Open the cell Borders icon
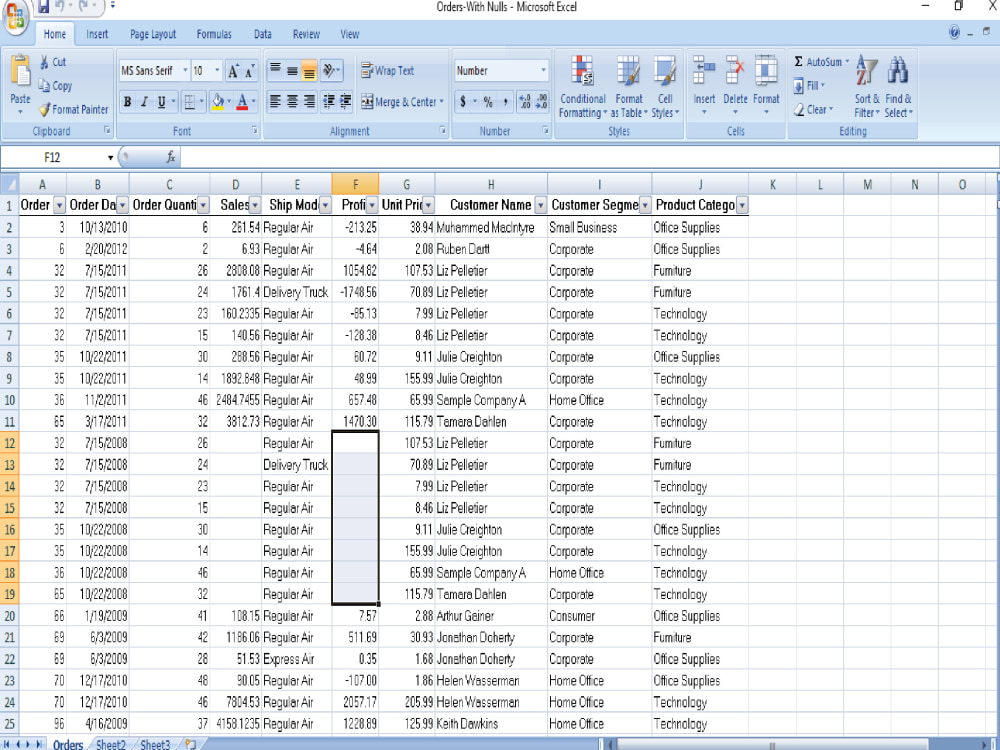 (x=189, y=101)
